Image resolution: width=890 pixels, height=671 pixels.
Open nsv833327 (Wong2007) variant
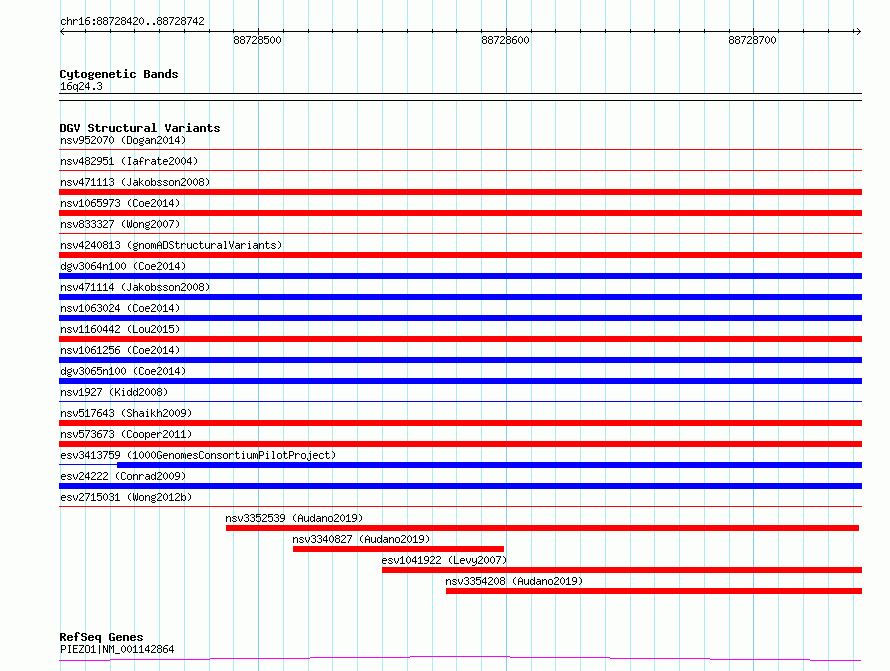(120, 224)
